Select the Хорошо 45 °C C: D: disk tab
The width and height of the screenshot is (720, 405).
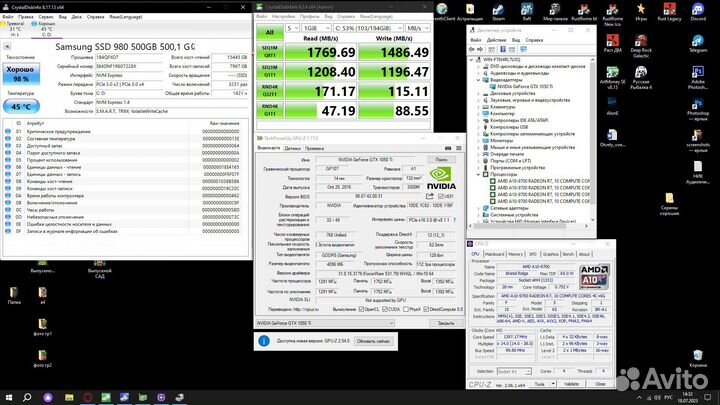(44, 29)
